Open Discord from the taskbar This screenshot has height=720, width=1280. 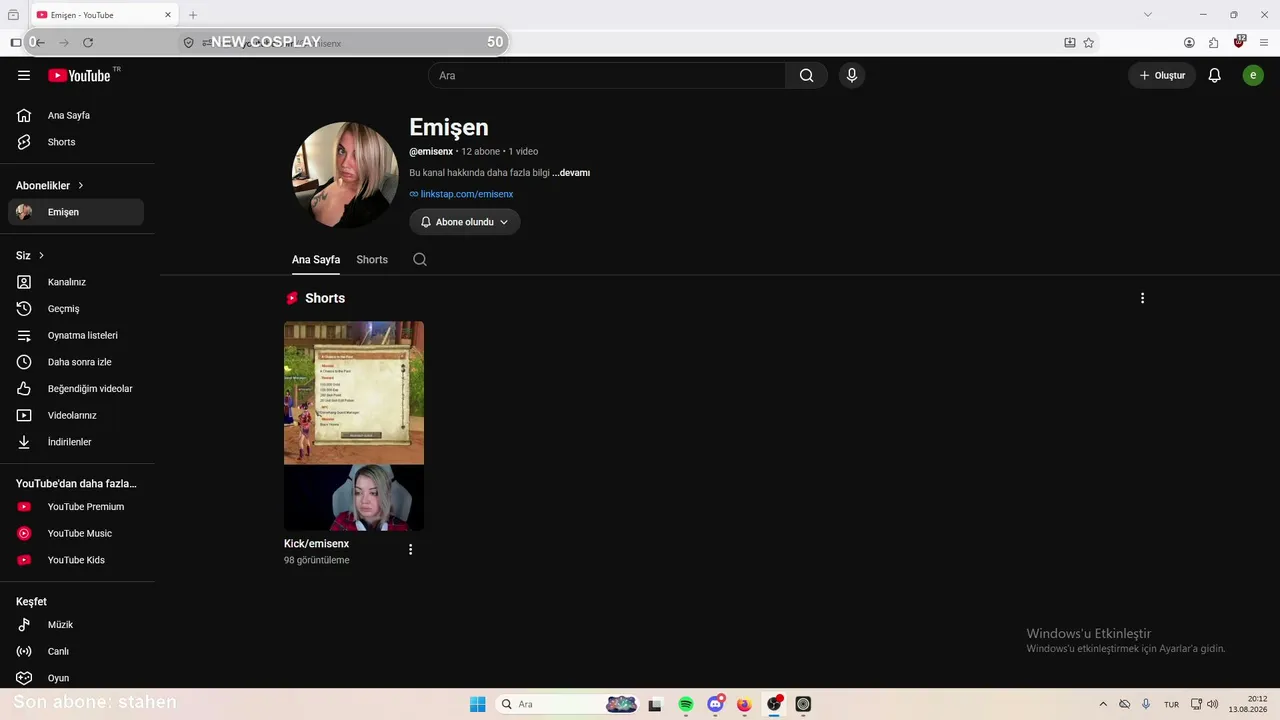click(x=715, y=704)
